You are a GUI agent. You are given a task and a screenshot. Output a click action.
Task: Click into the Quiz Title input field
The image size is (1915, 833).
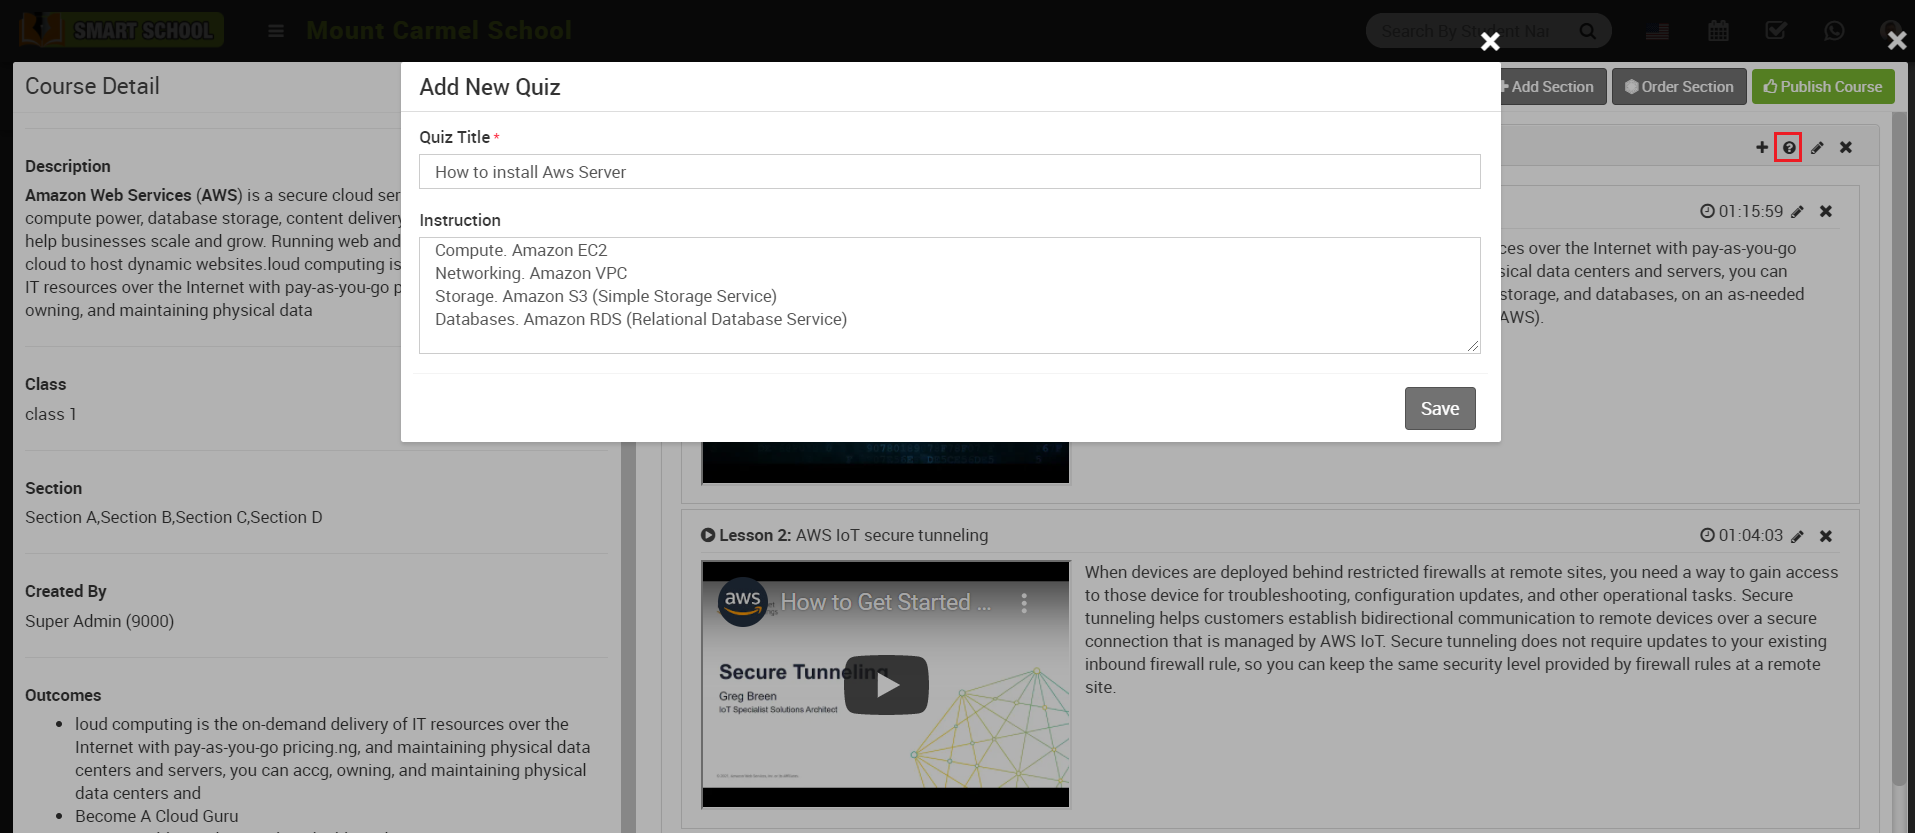click(x=949, y=172)
